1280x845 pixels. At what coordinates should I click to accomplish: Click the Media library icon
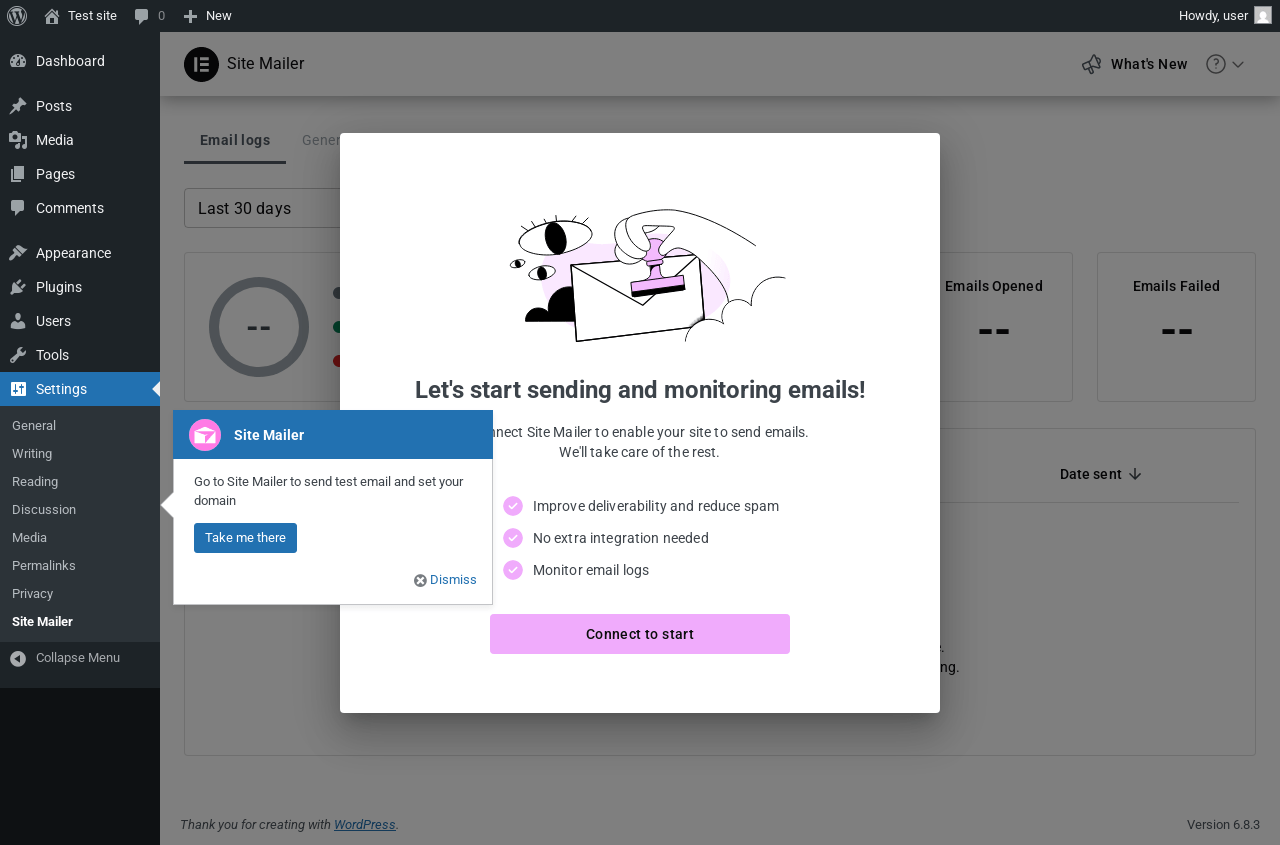tap(18, 140)
